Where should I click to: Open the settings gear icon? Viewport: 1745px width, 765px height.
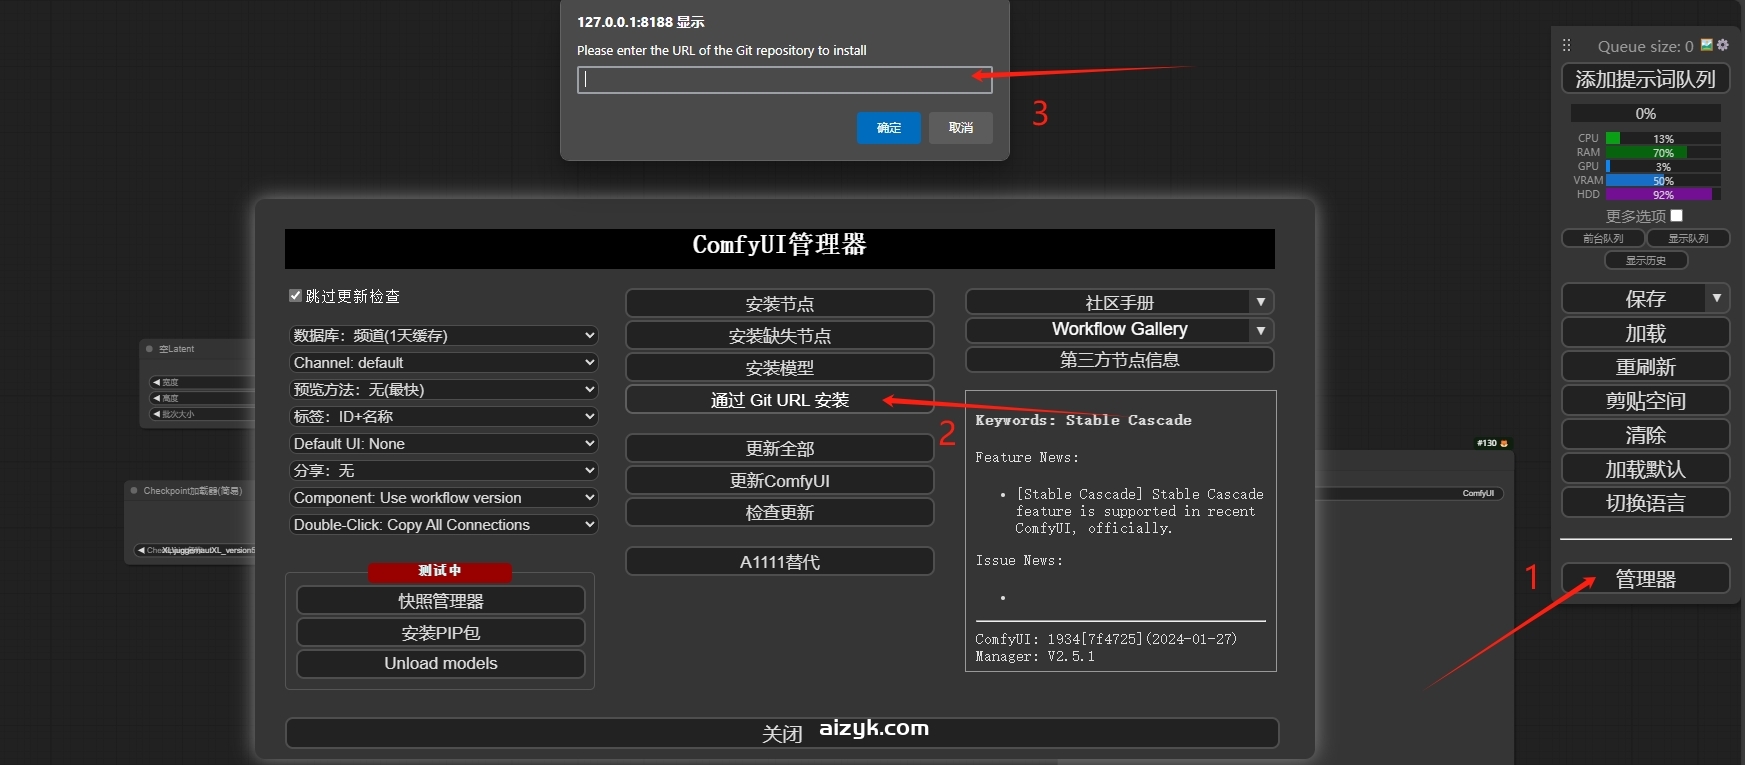click(1723, 45)
